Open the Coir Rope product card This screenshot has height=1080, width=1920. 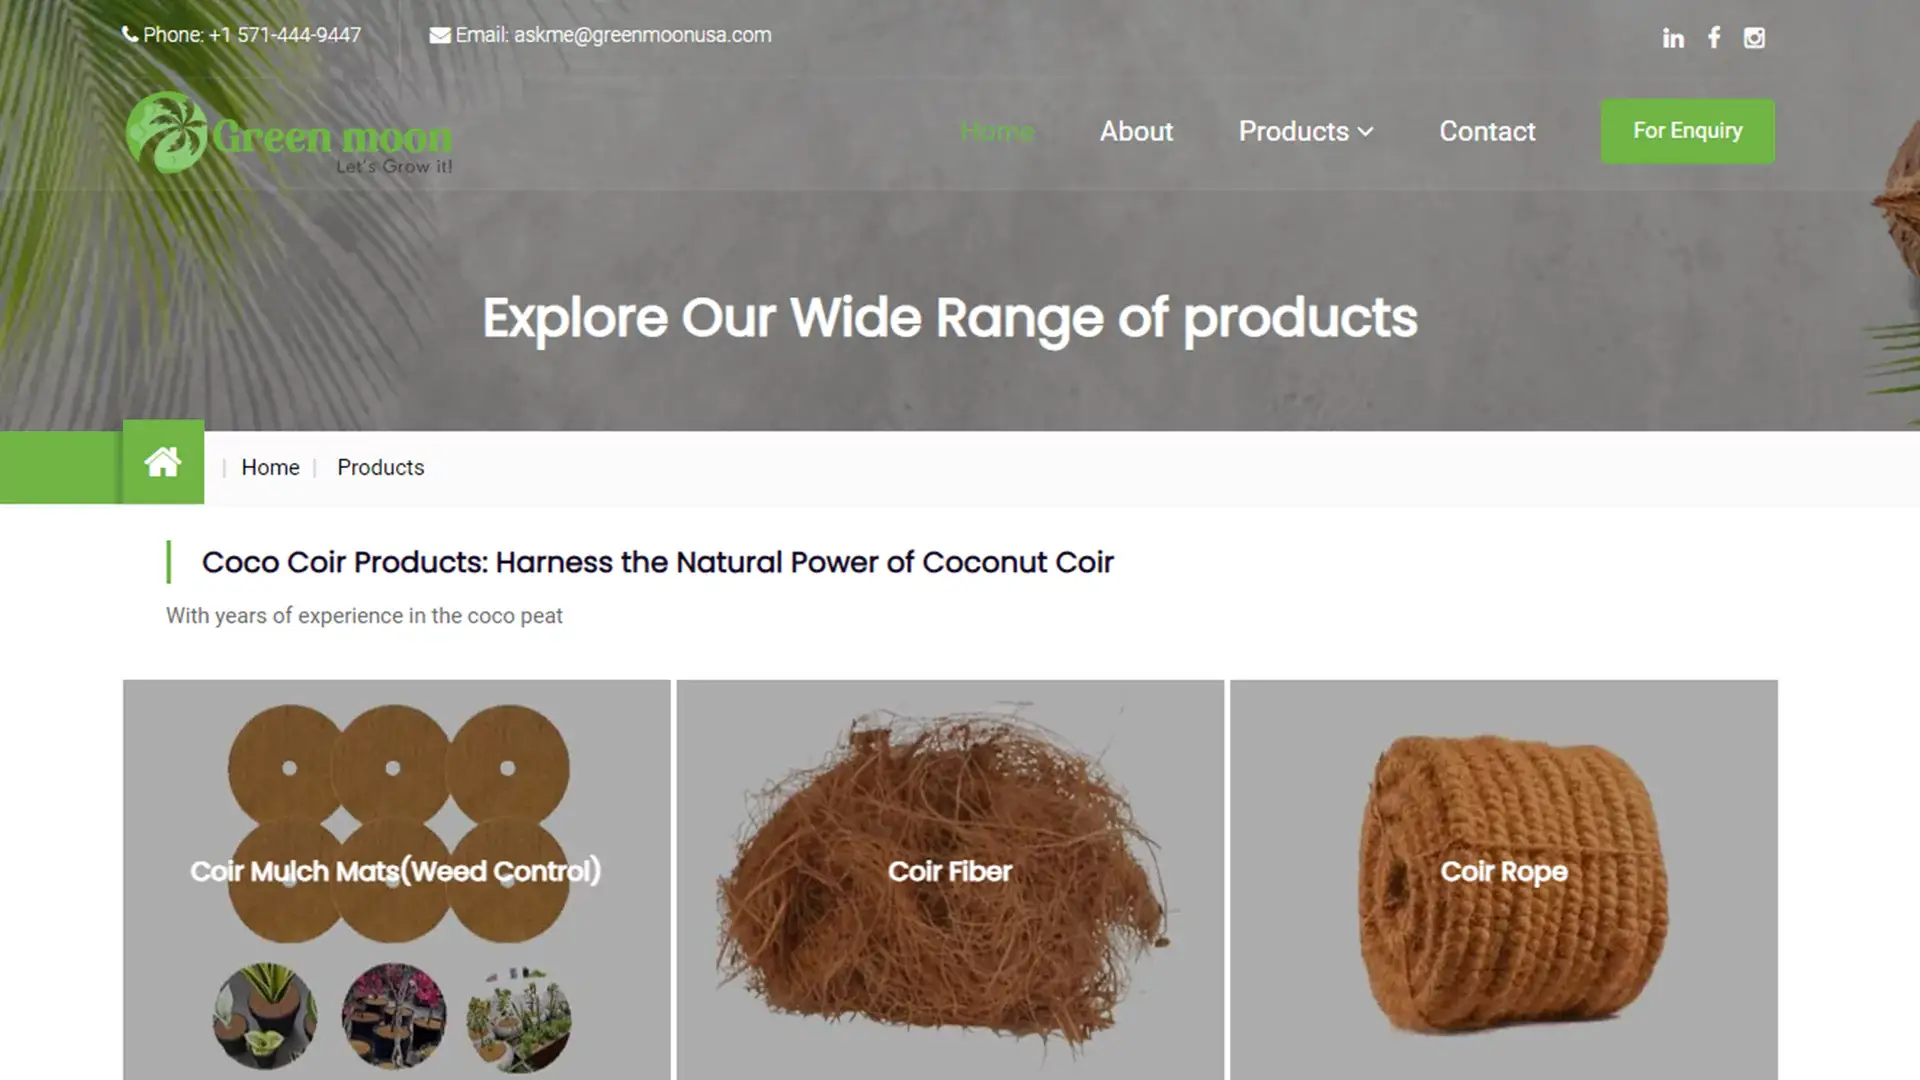pyautogui.click(x=1504, y=880)
